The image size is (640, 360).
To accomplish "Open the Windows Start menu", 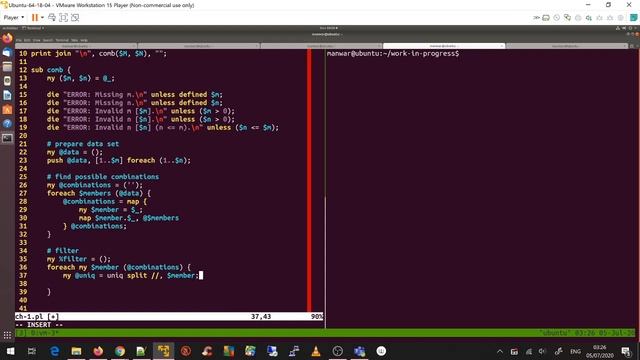I will [10, 351].
